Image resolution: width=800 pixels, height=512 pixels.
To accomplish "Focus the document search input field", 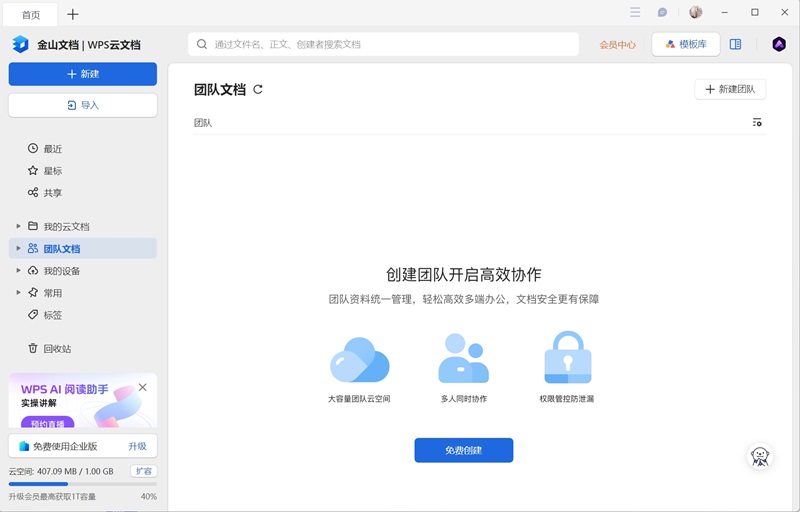I will tap(384, 44).
